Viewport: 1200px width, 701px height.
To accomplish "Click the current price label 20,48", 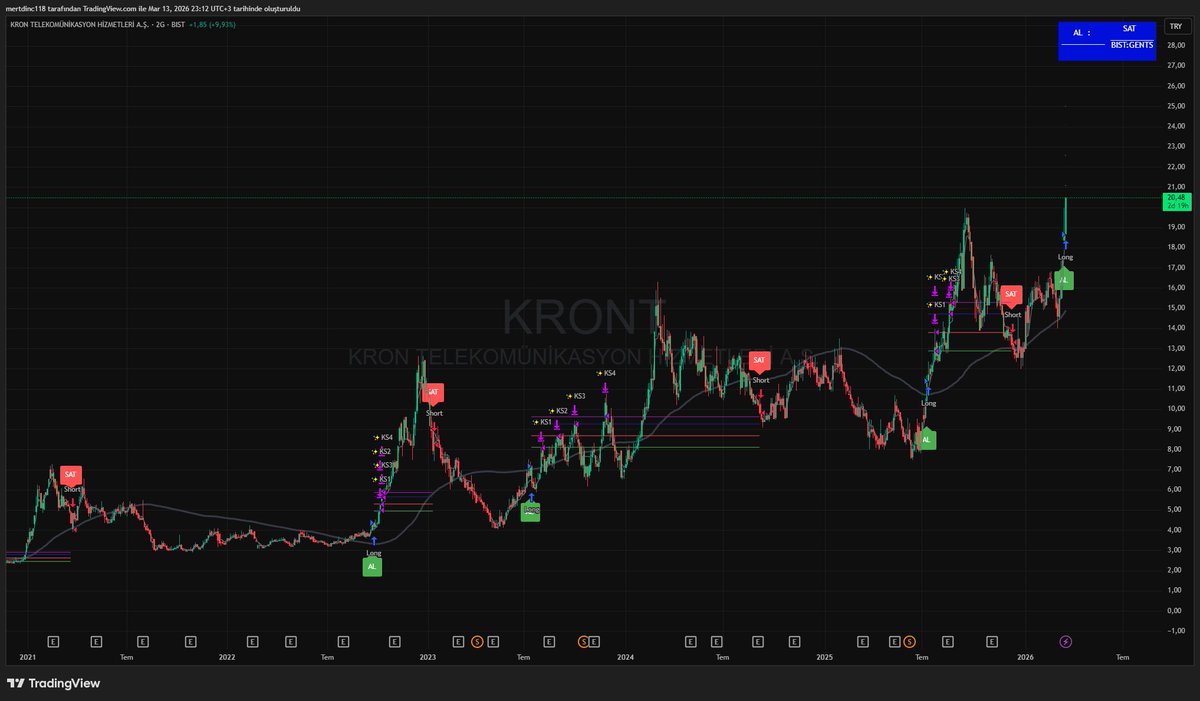I will pyautogui.click(x=1175, y=201).
